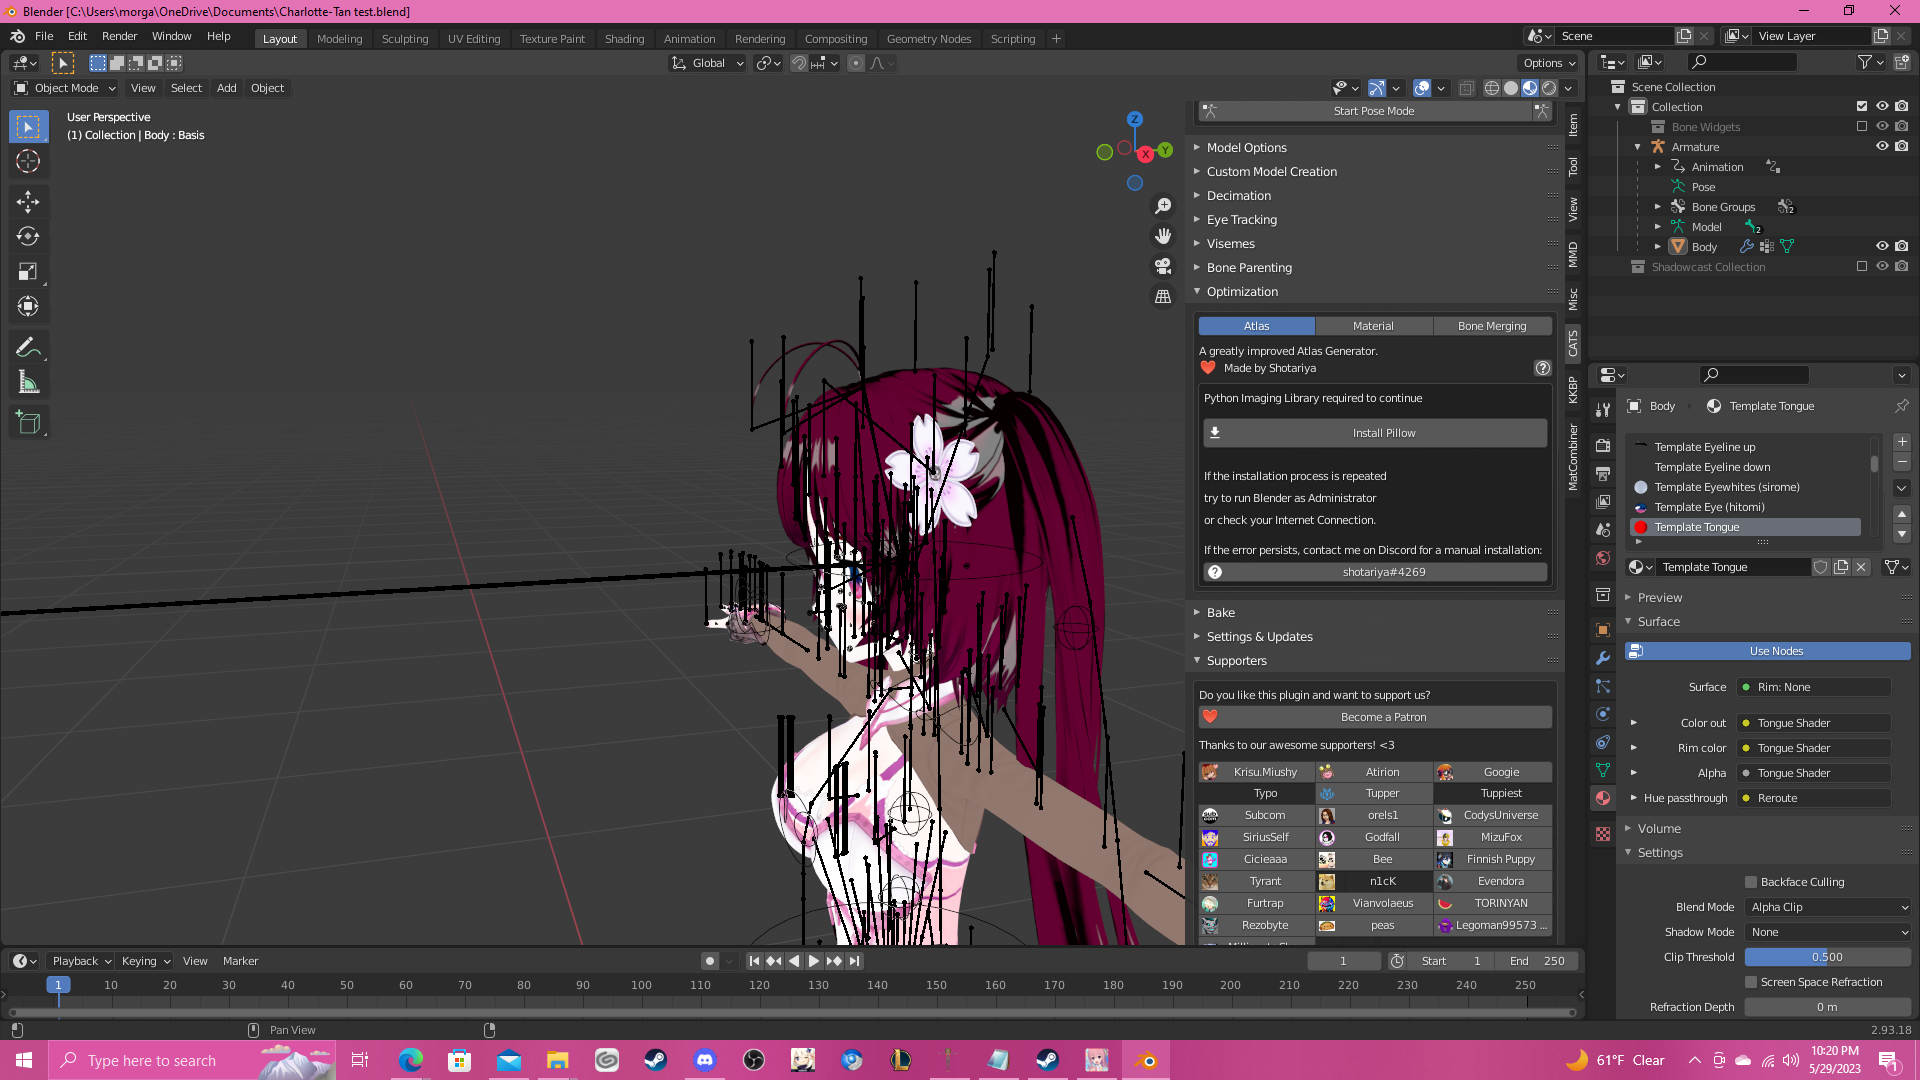
Task: Adjust the Clip Threshold slider
Action: click(1827, 957)
